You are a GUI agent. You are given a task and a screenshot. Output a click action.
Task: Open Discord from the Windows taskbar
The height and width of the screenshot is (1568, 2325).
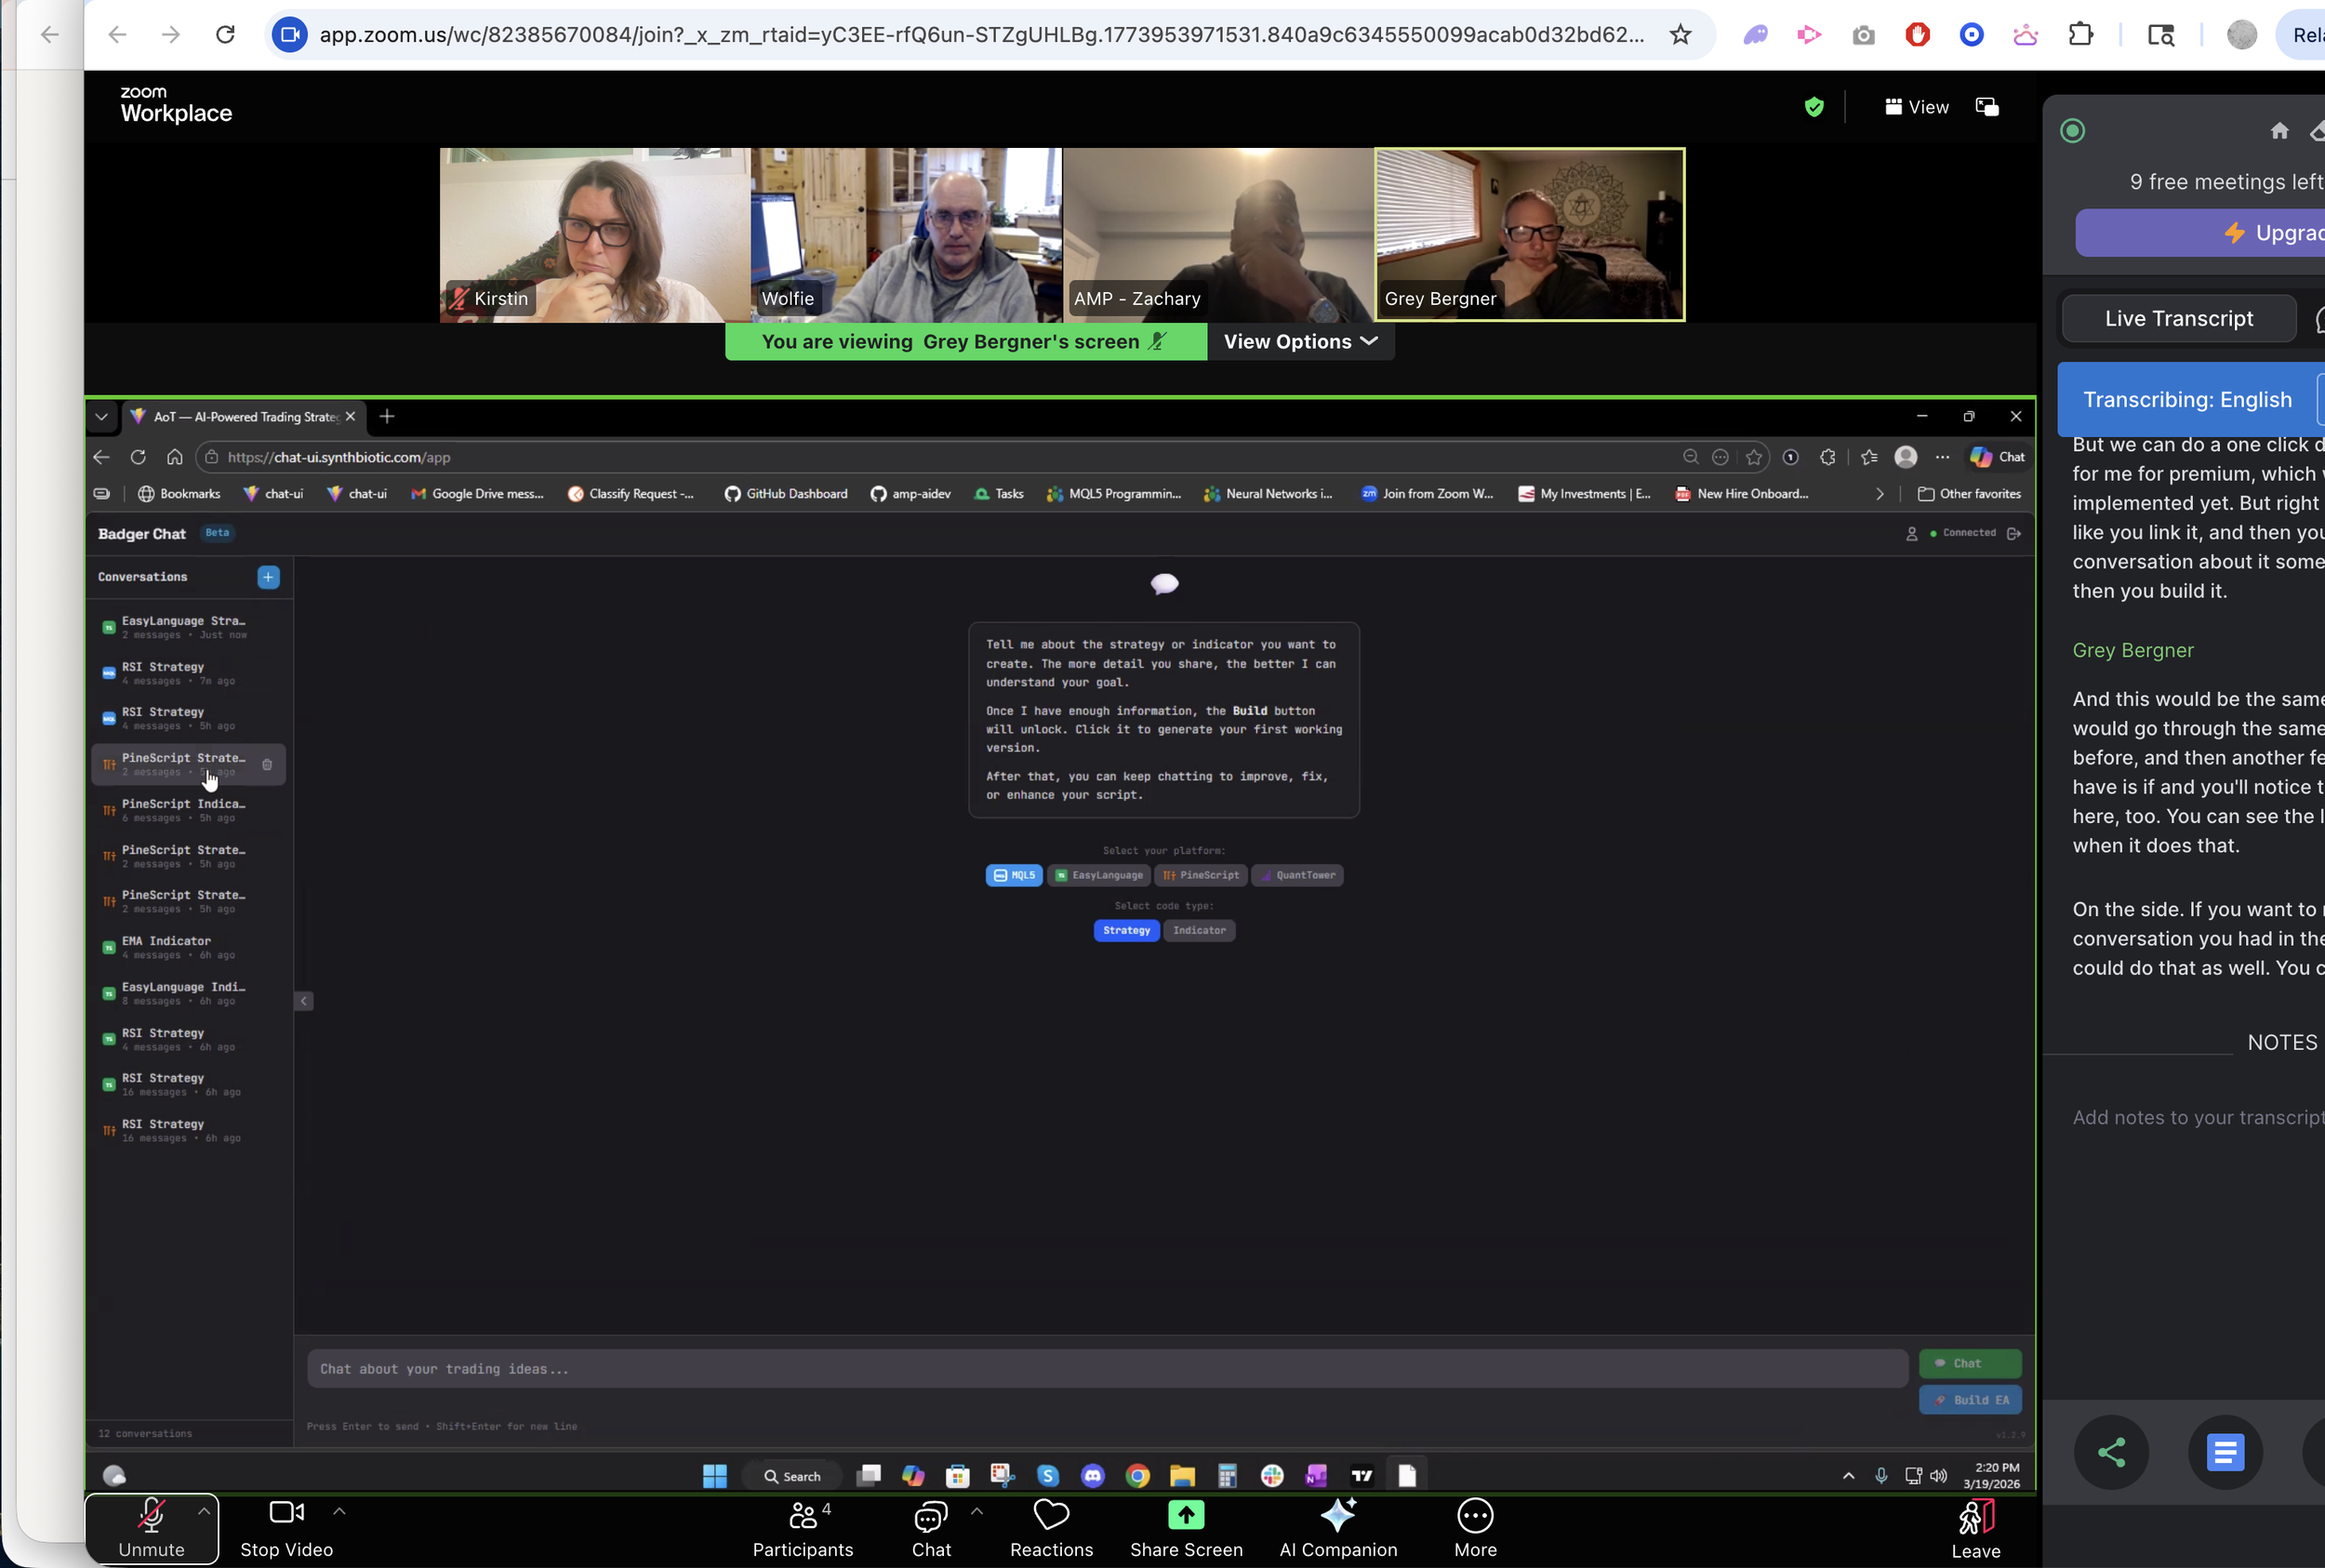point(1093,1476)
